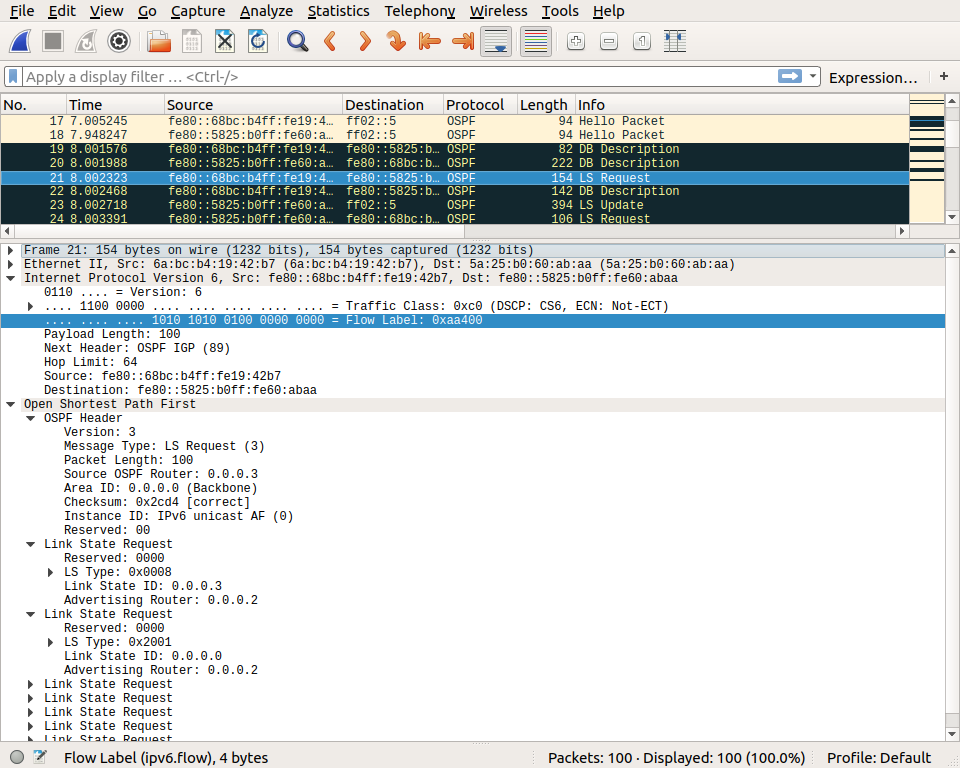Go forward in packet history
The image size is (960, 768).
(x=364, y=42)
